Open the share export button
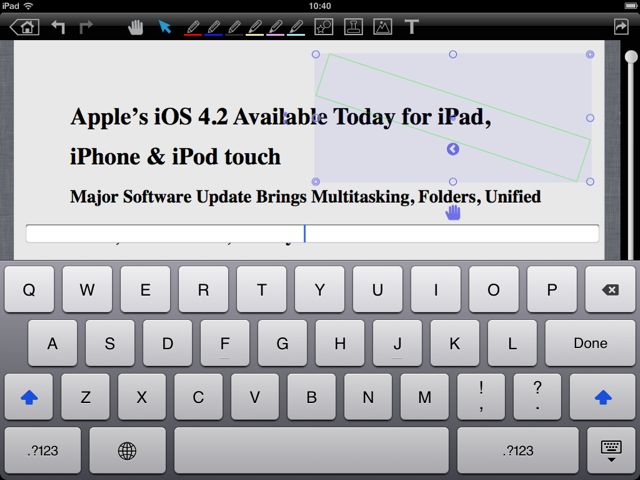Screen dimensions: 640x480 point(621,27)
